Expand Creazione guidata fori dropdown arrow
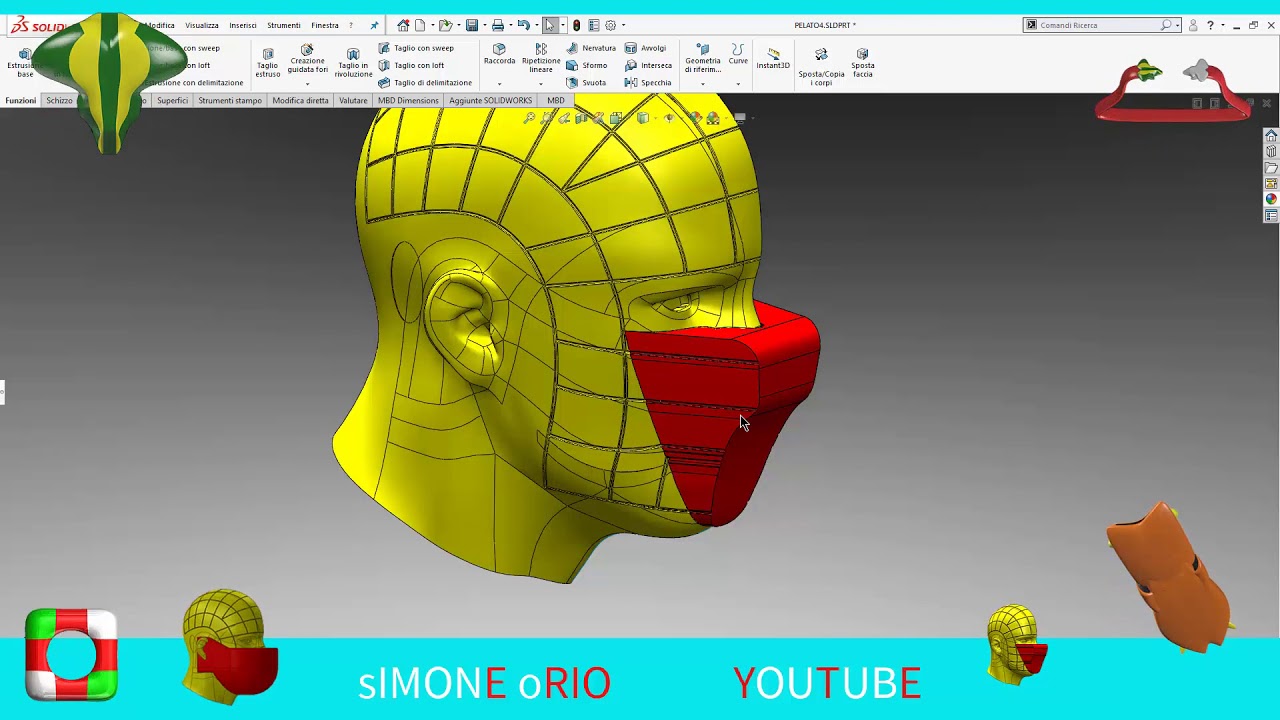Viewport: 1280px width, 720px height. click(x=307, y=84)
